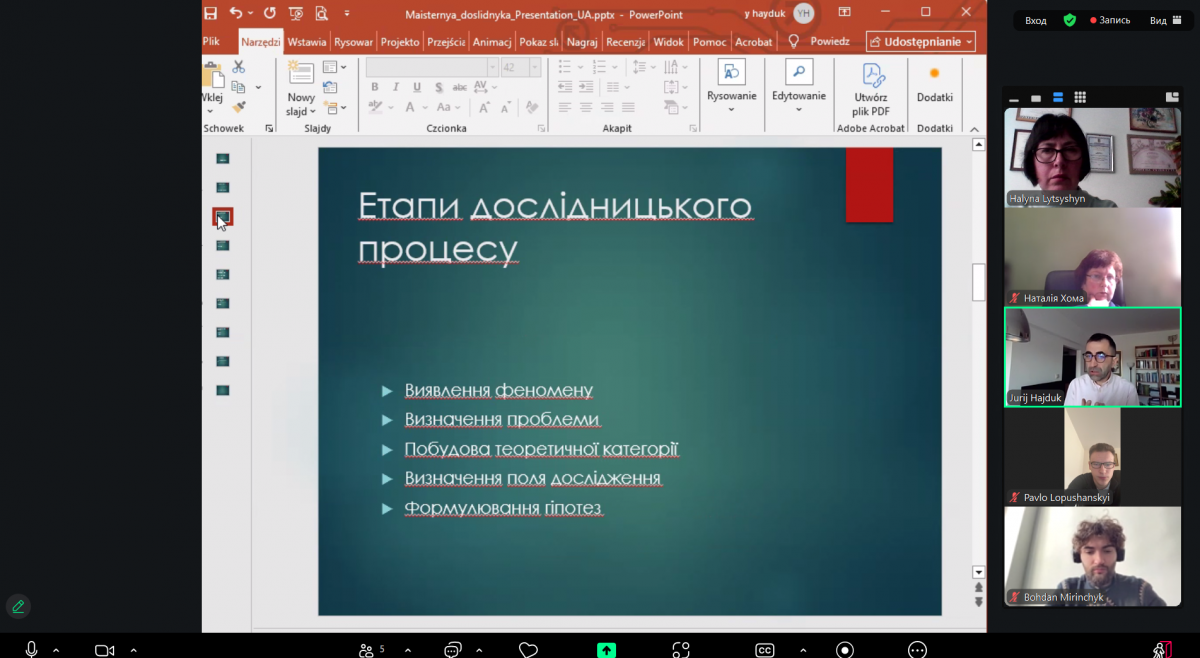Toggle italic text formatting
1200x658 pixels.
coord(397,87)
